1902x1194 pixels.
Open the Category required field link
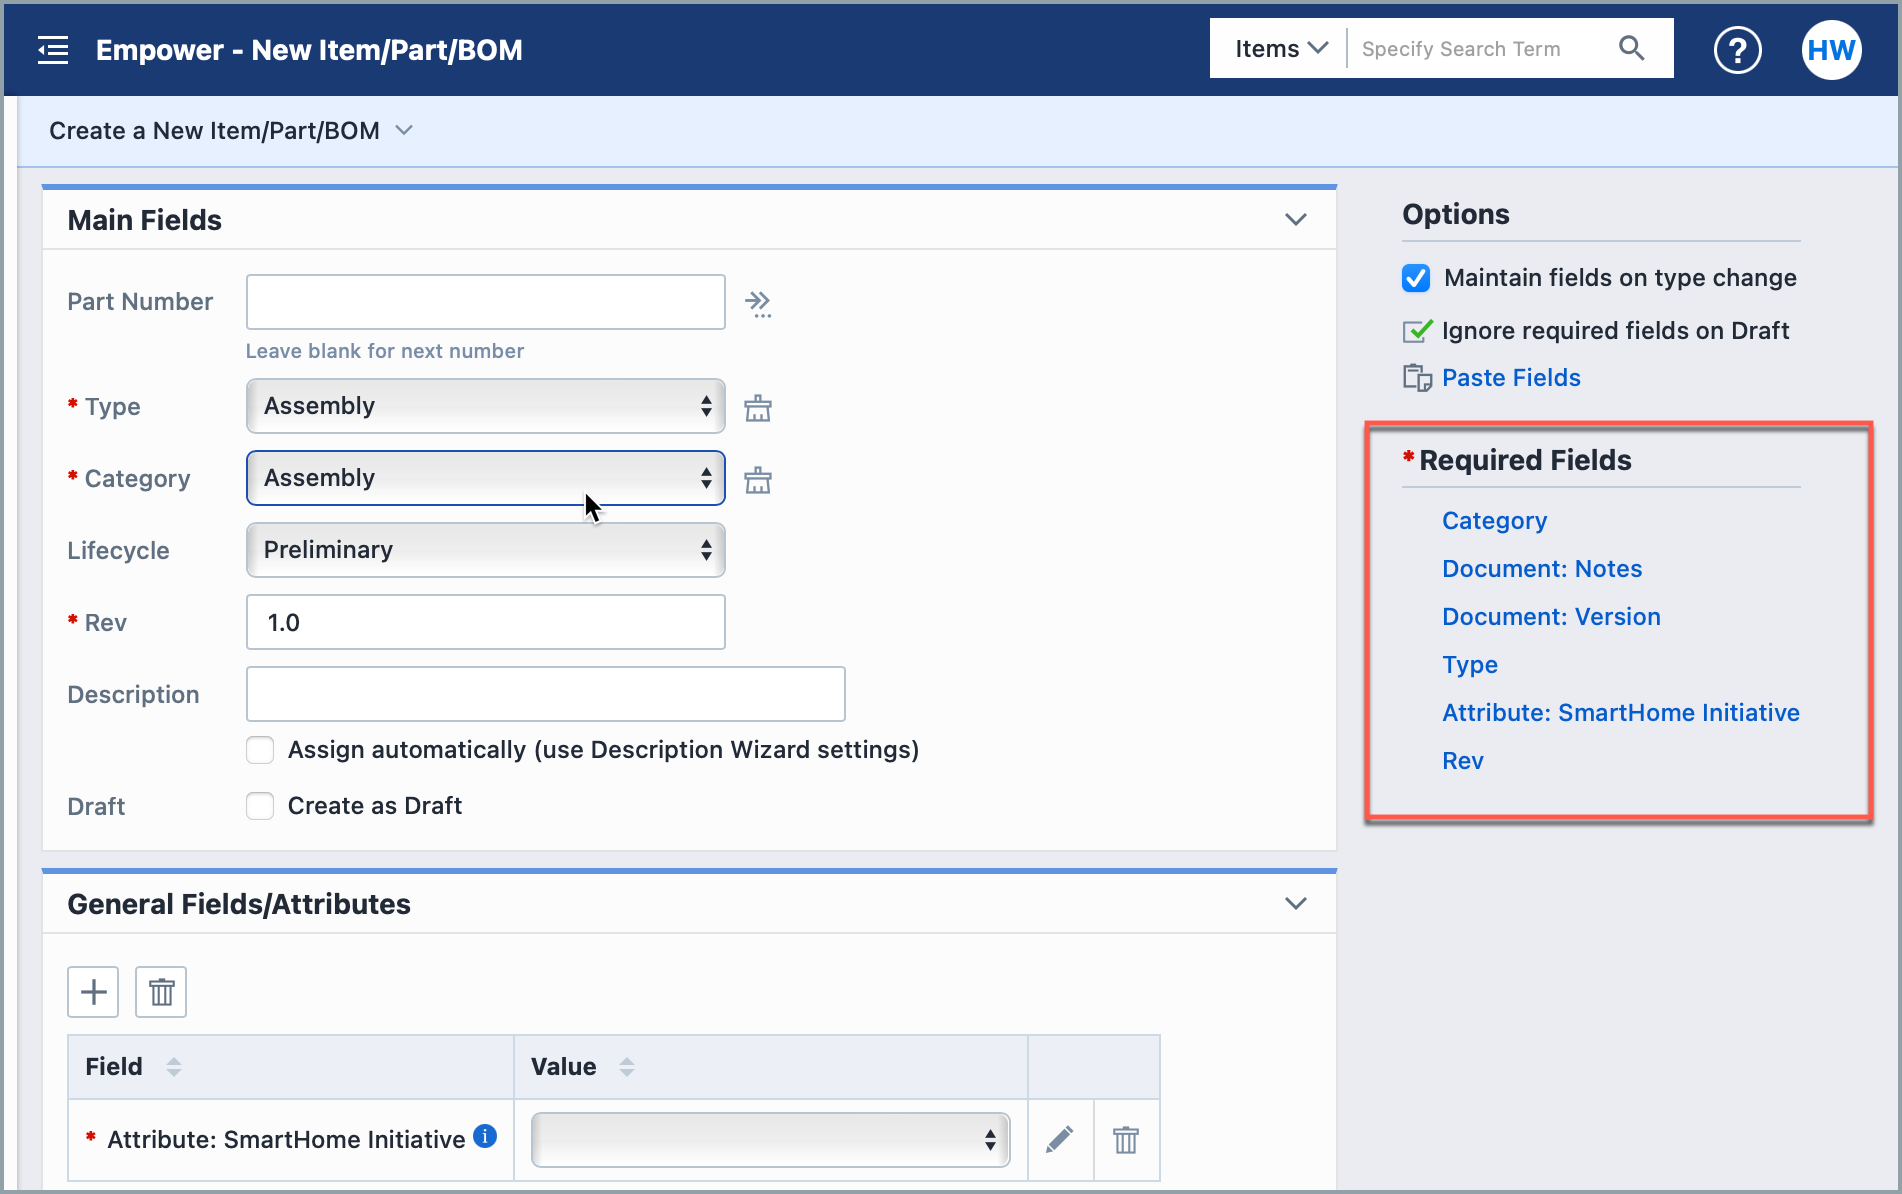(x=1494, y=520)
